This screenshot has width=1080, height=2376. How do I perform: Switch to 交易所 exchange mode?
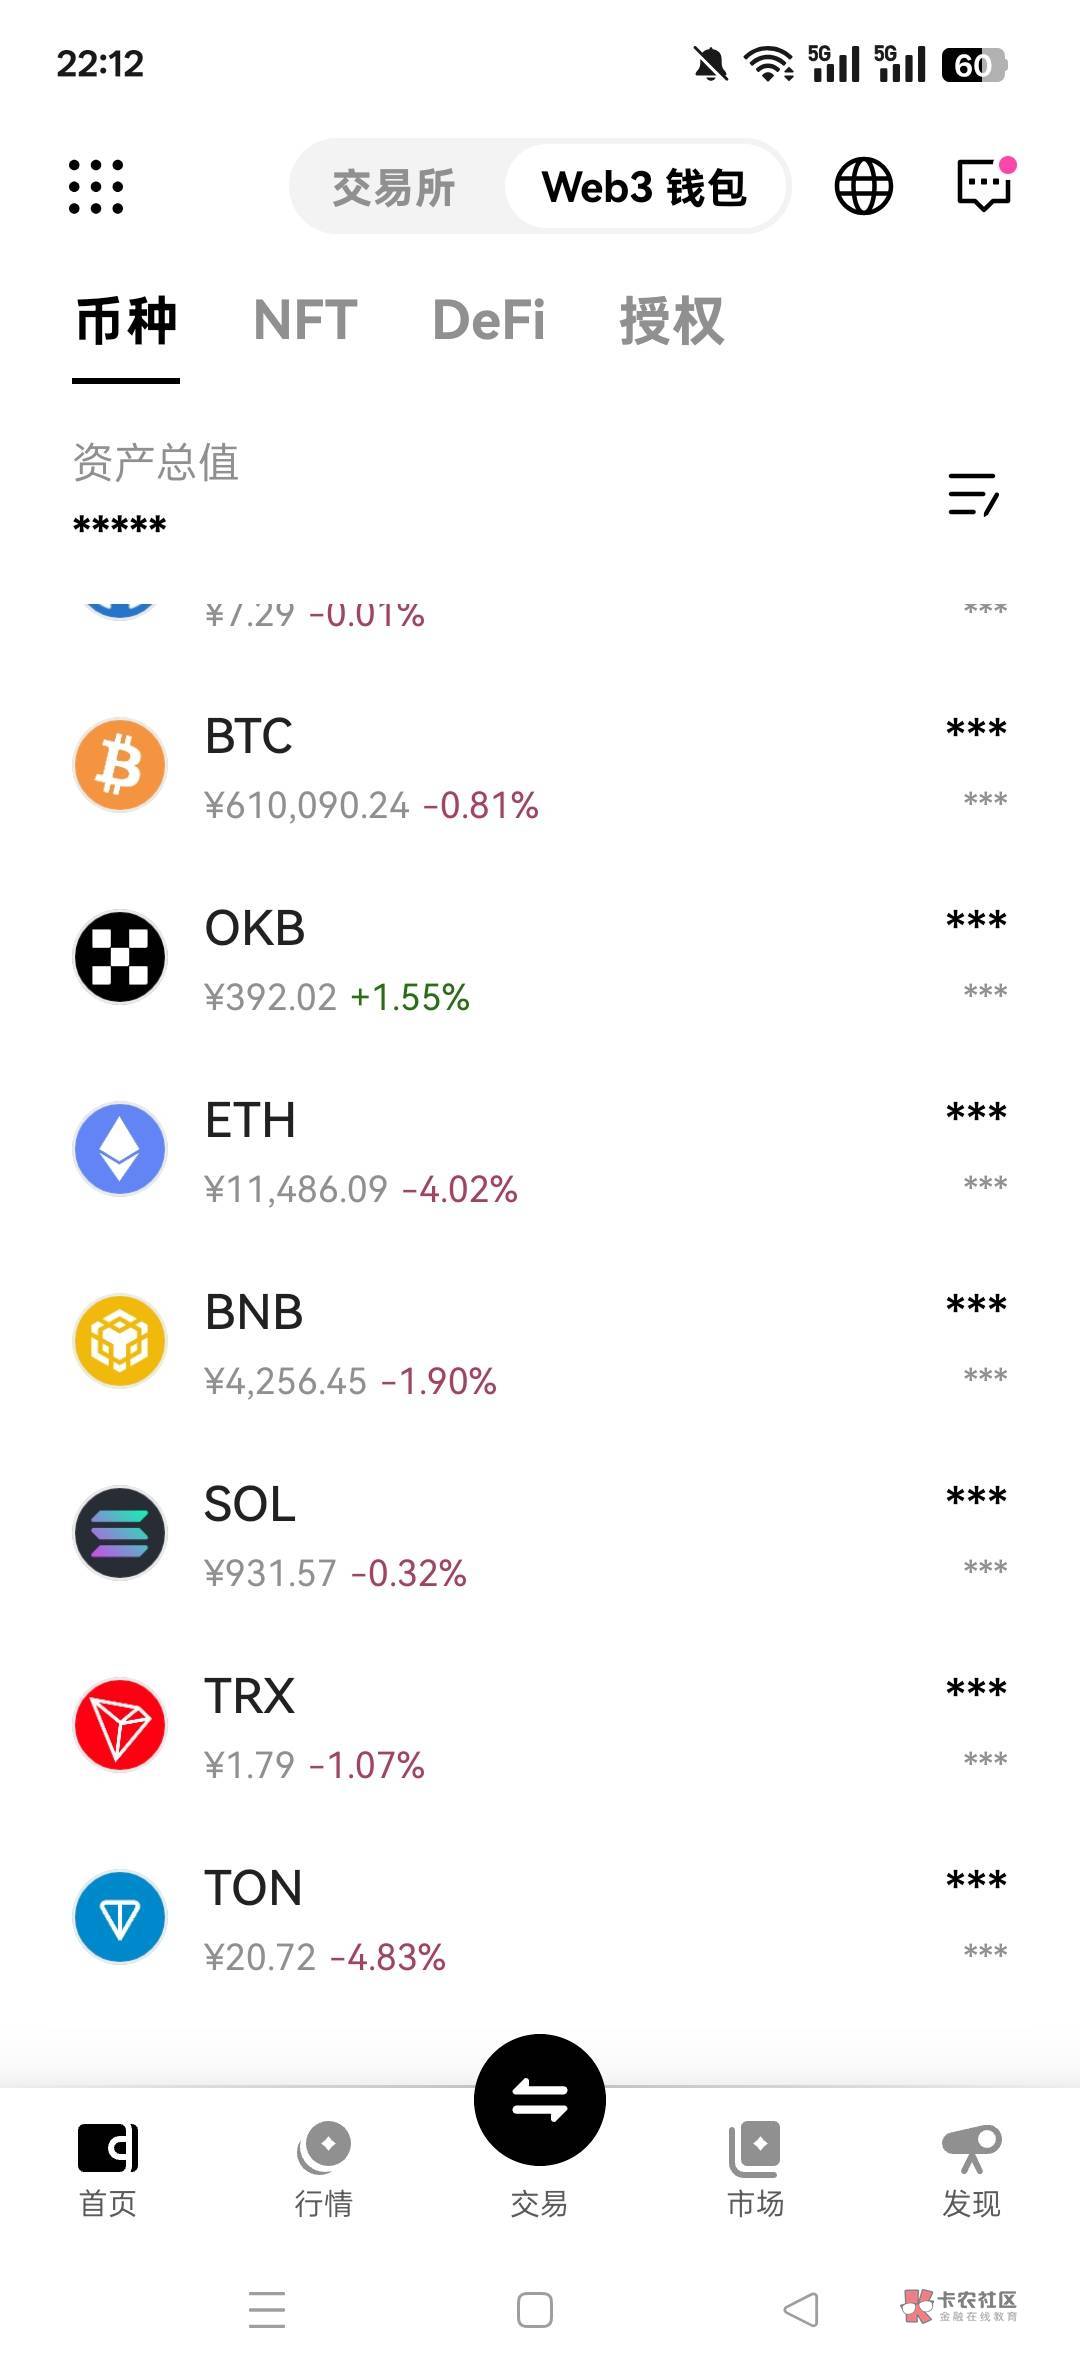click(394, 188)
